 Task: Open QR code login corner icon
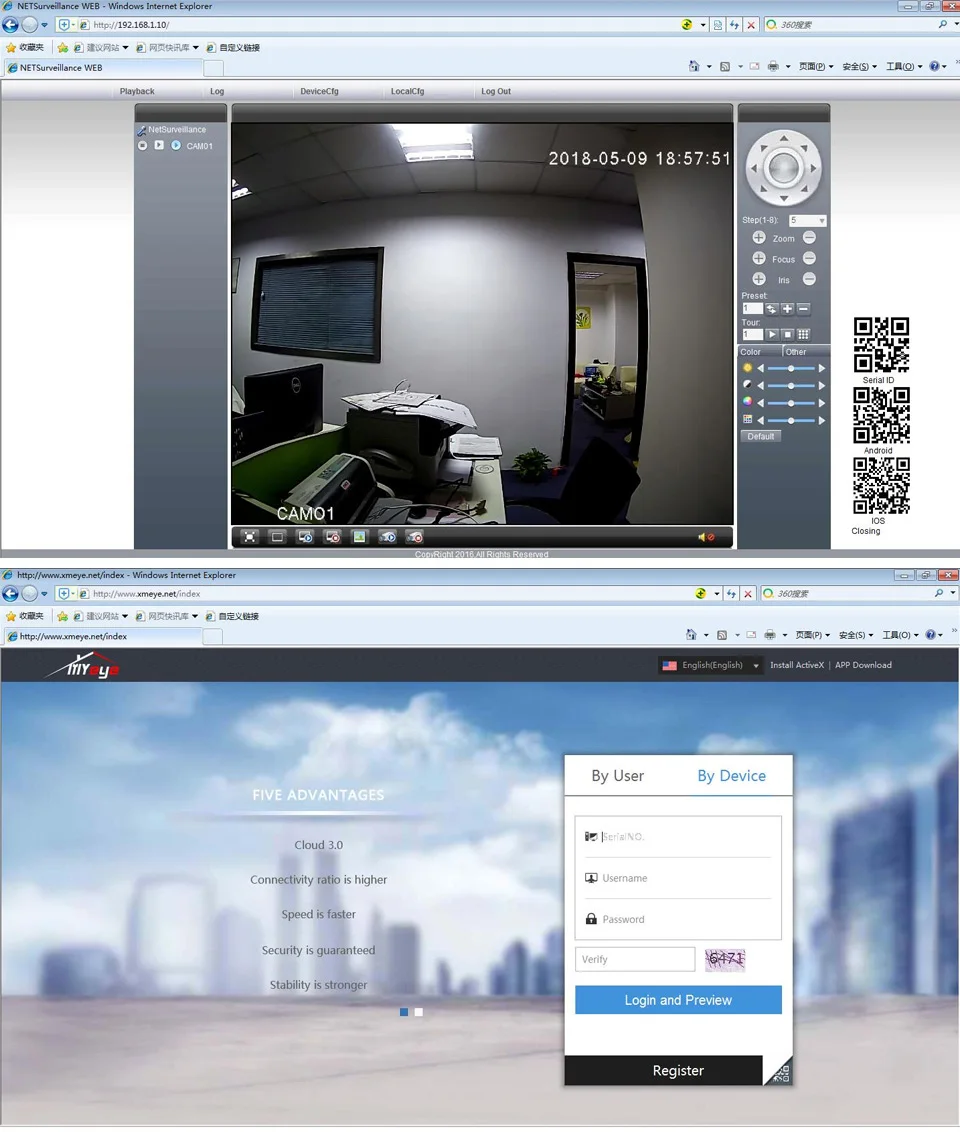(x=781, y=1074)
